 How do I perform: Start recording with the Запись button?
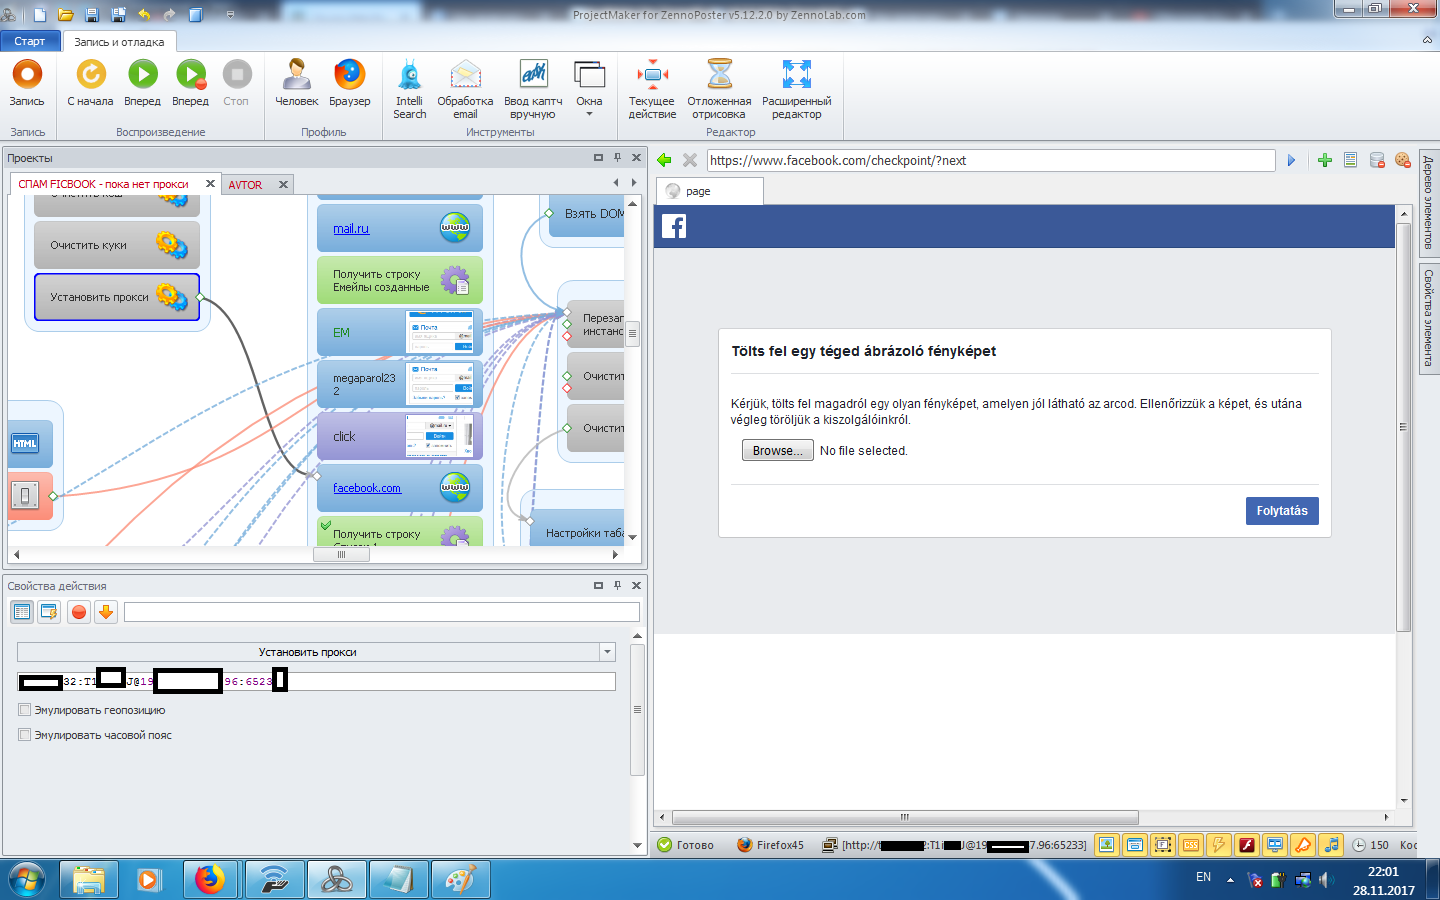[27, 83]
